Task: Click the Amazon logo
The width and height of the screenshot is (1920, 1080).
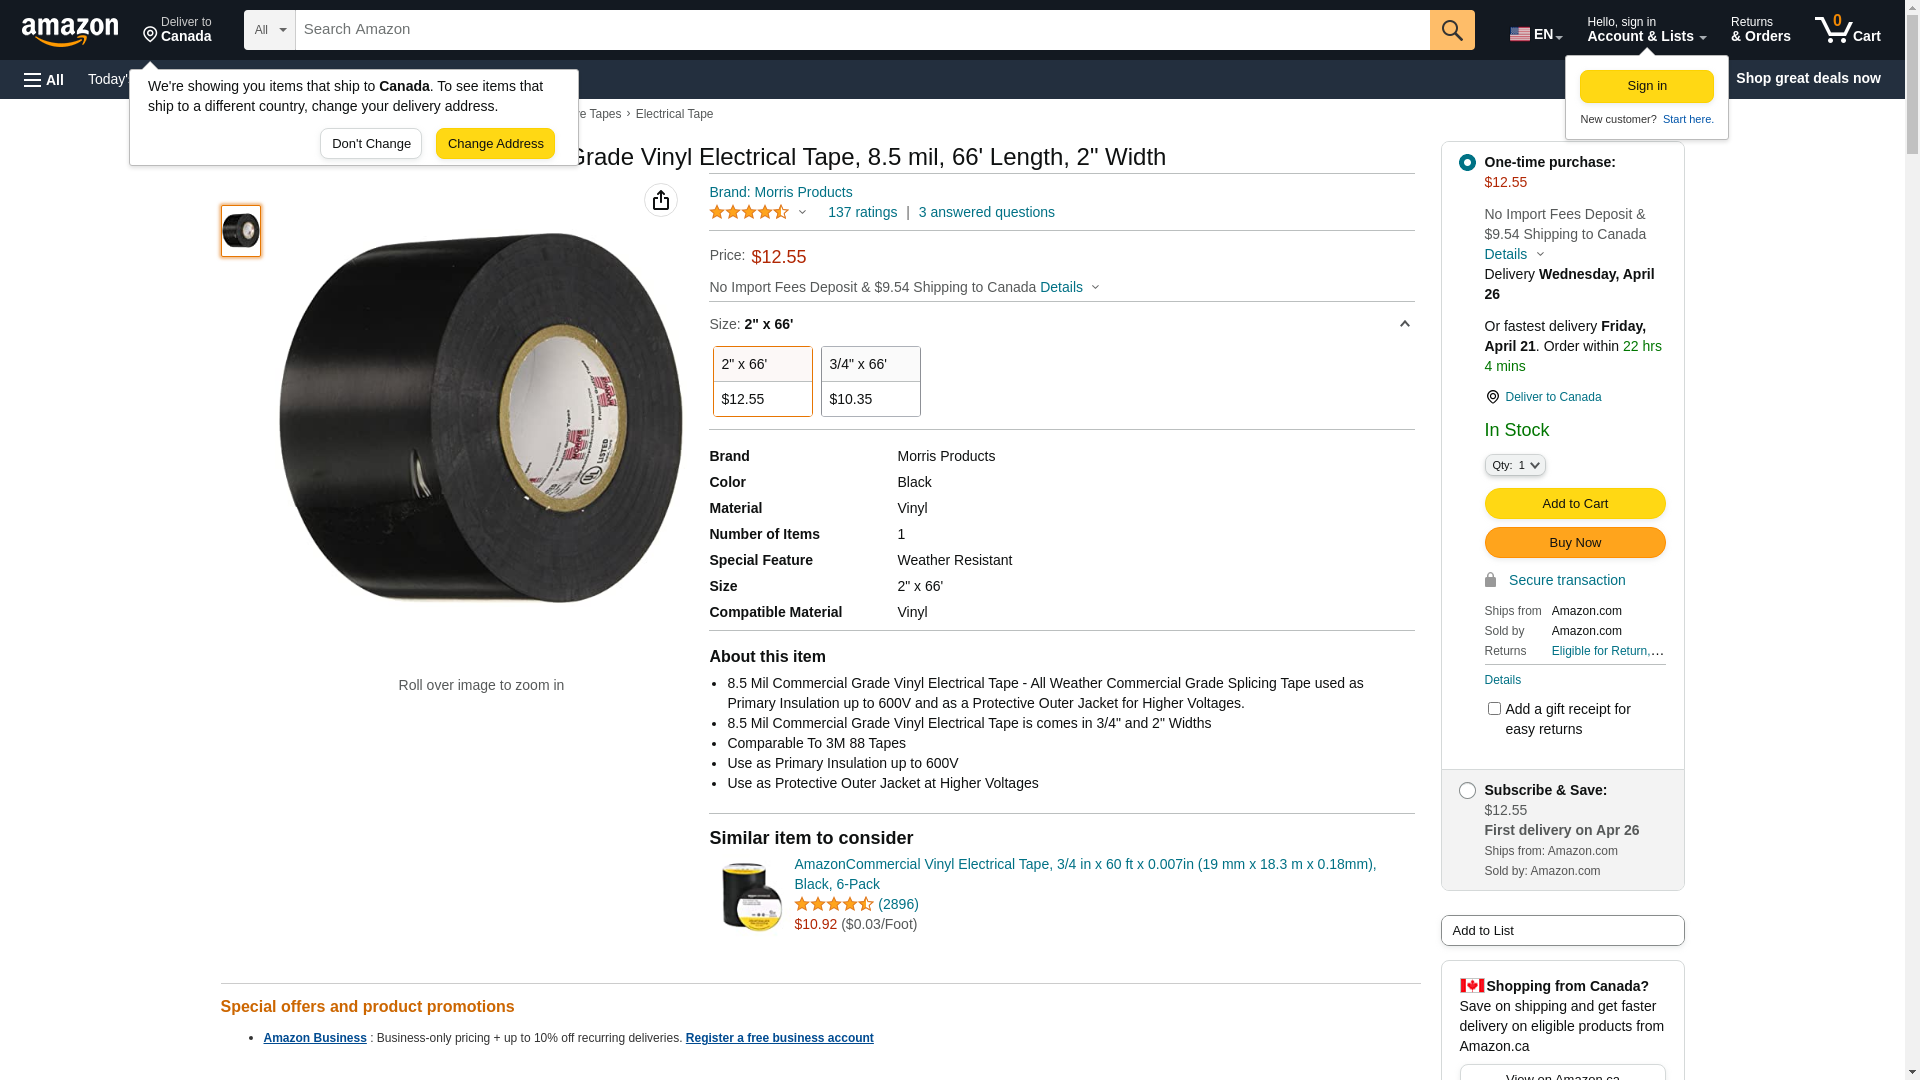Action: [x=70, y=32]
